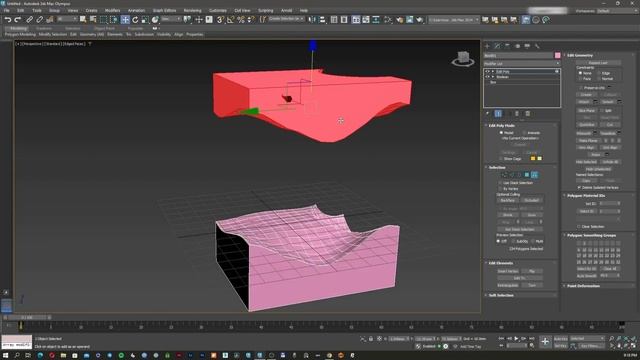Click Windows taskbar search icon

pyautogui.click(x=17, y=356)
